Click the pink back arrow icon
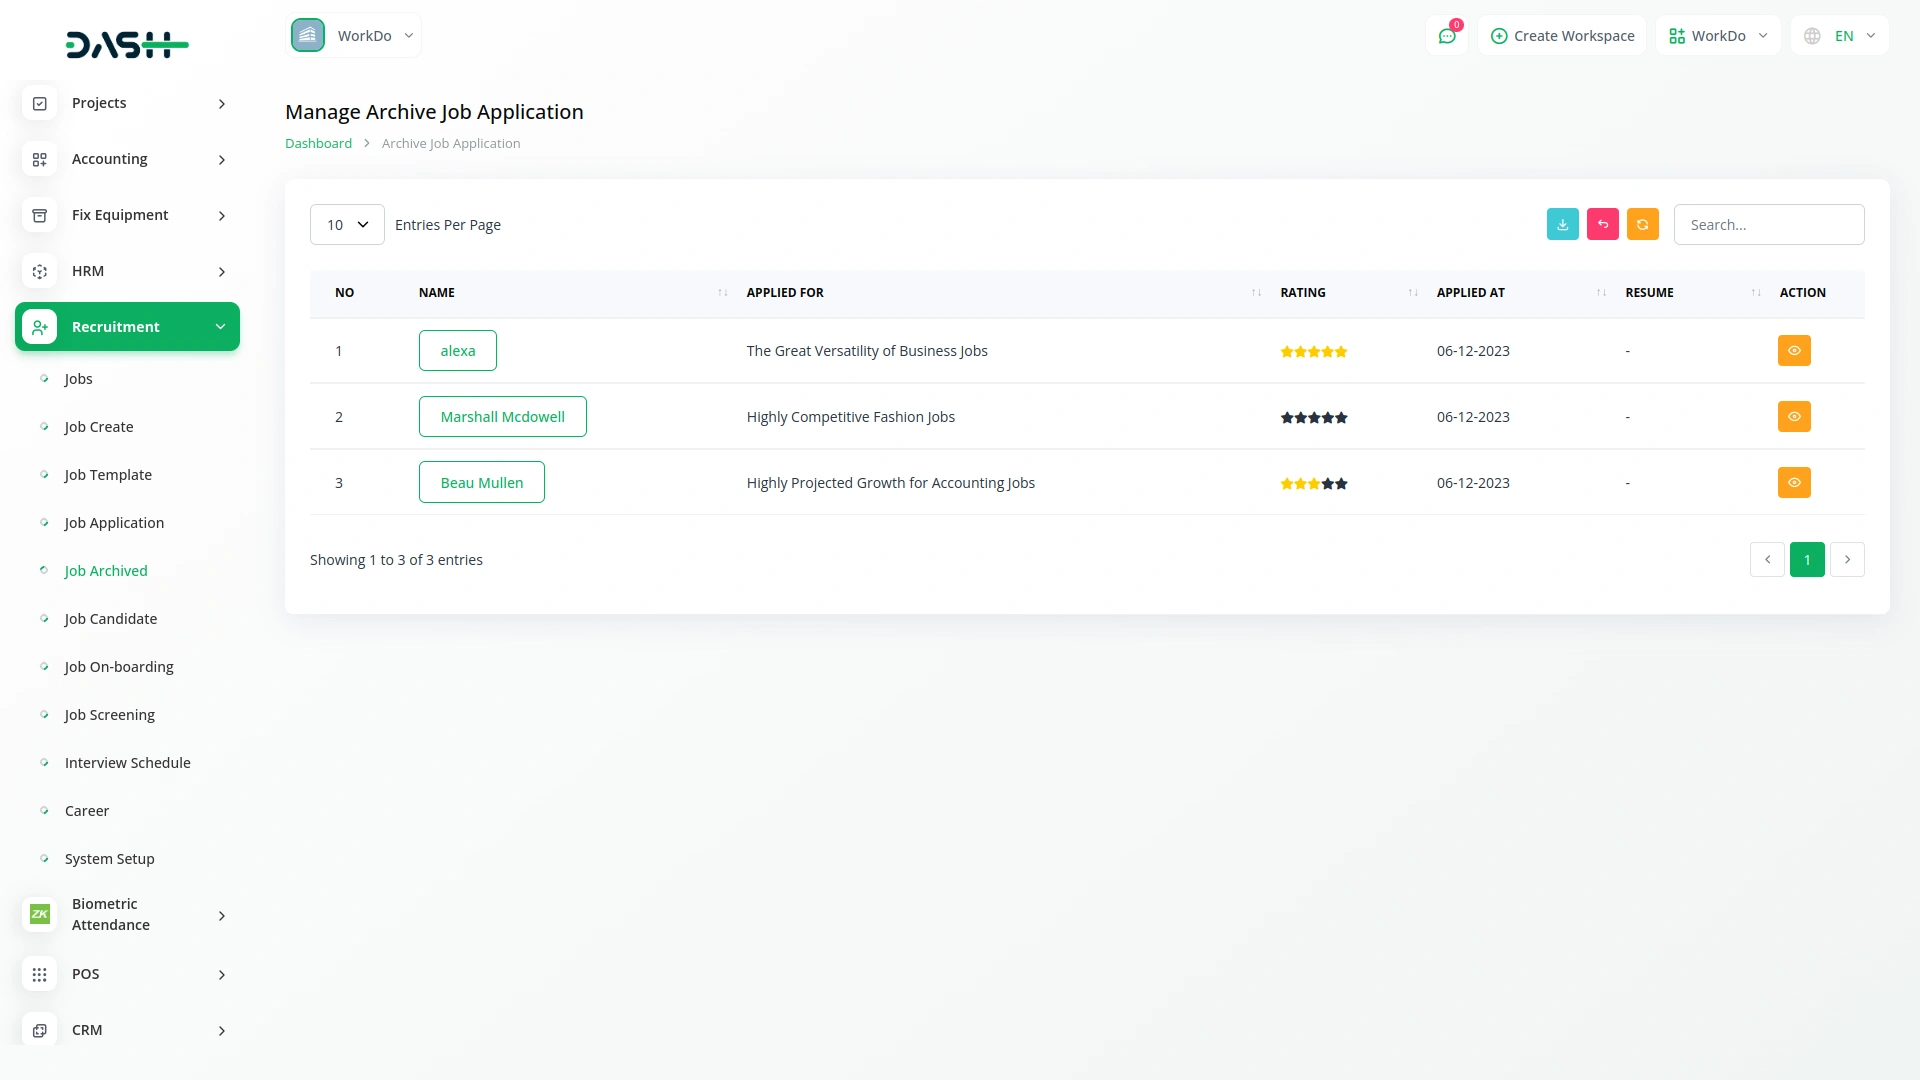This screenshot has height=1080, width=1920. tap(1603, 224)
